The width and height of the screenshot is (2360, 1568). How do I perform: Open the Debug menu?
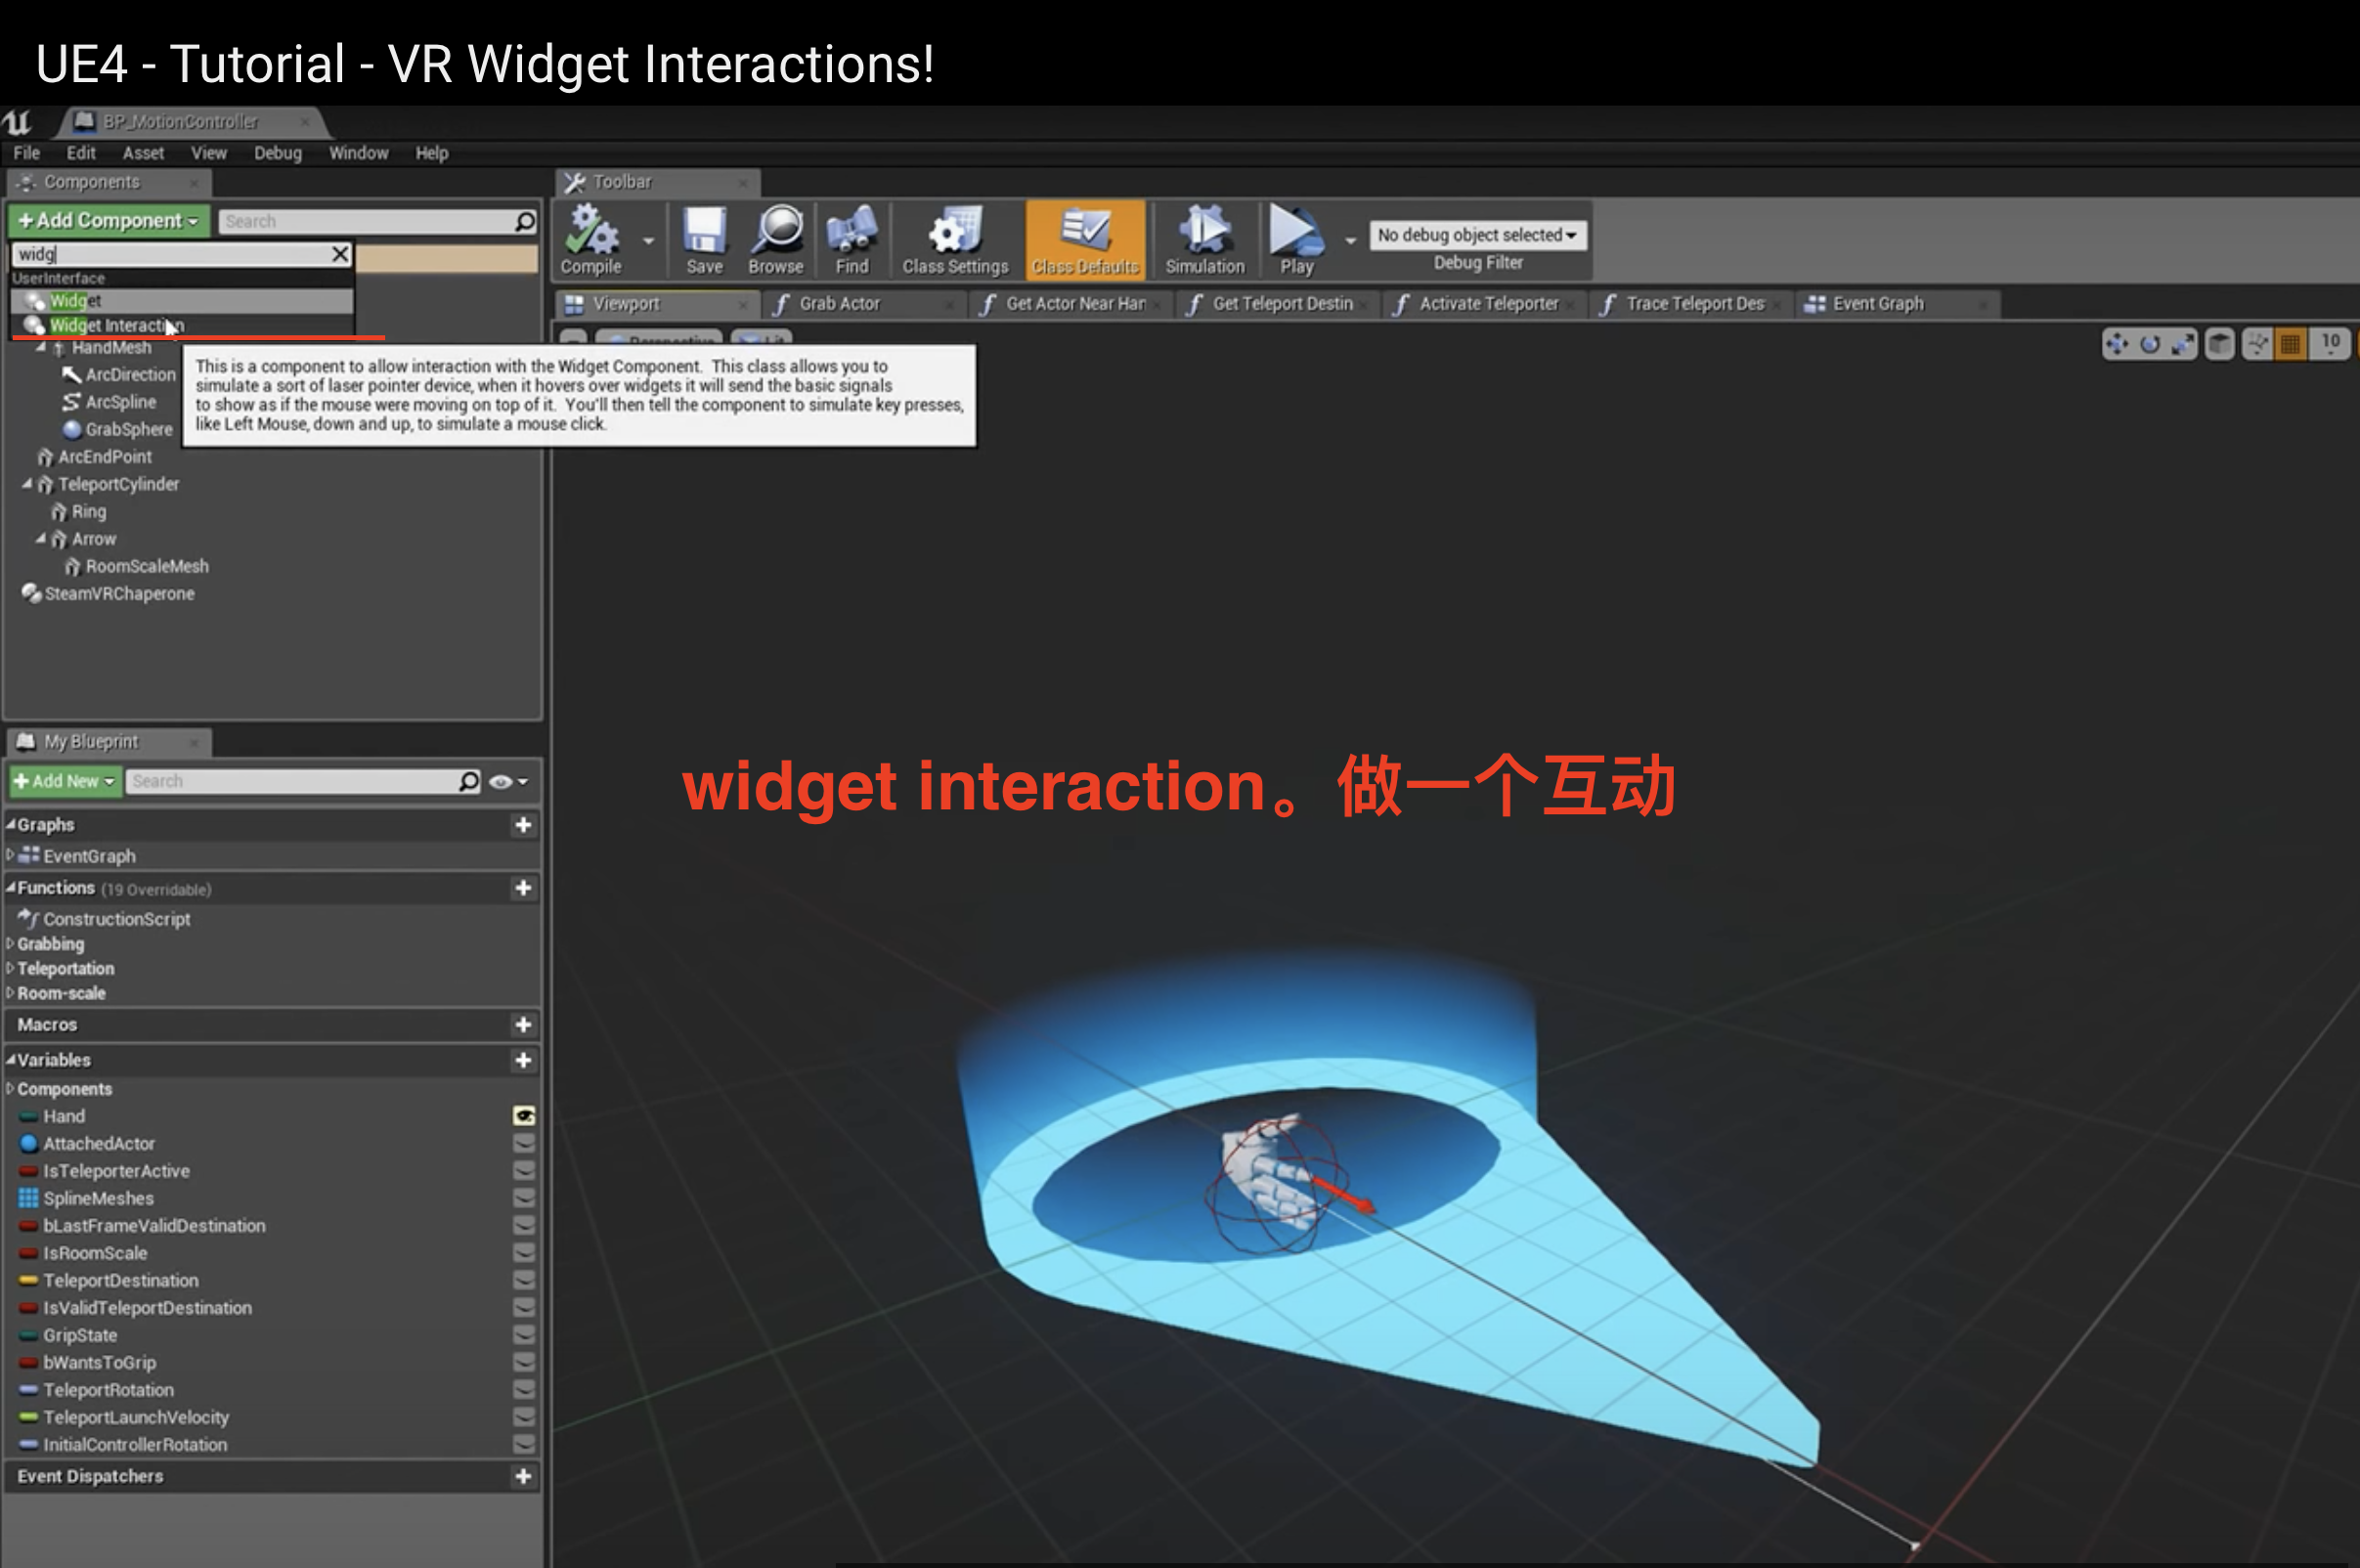[278, 152]
